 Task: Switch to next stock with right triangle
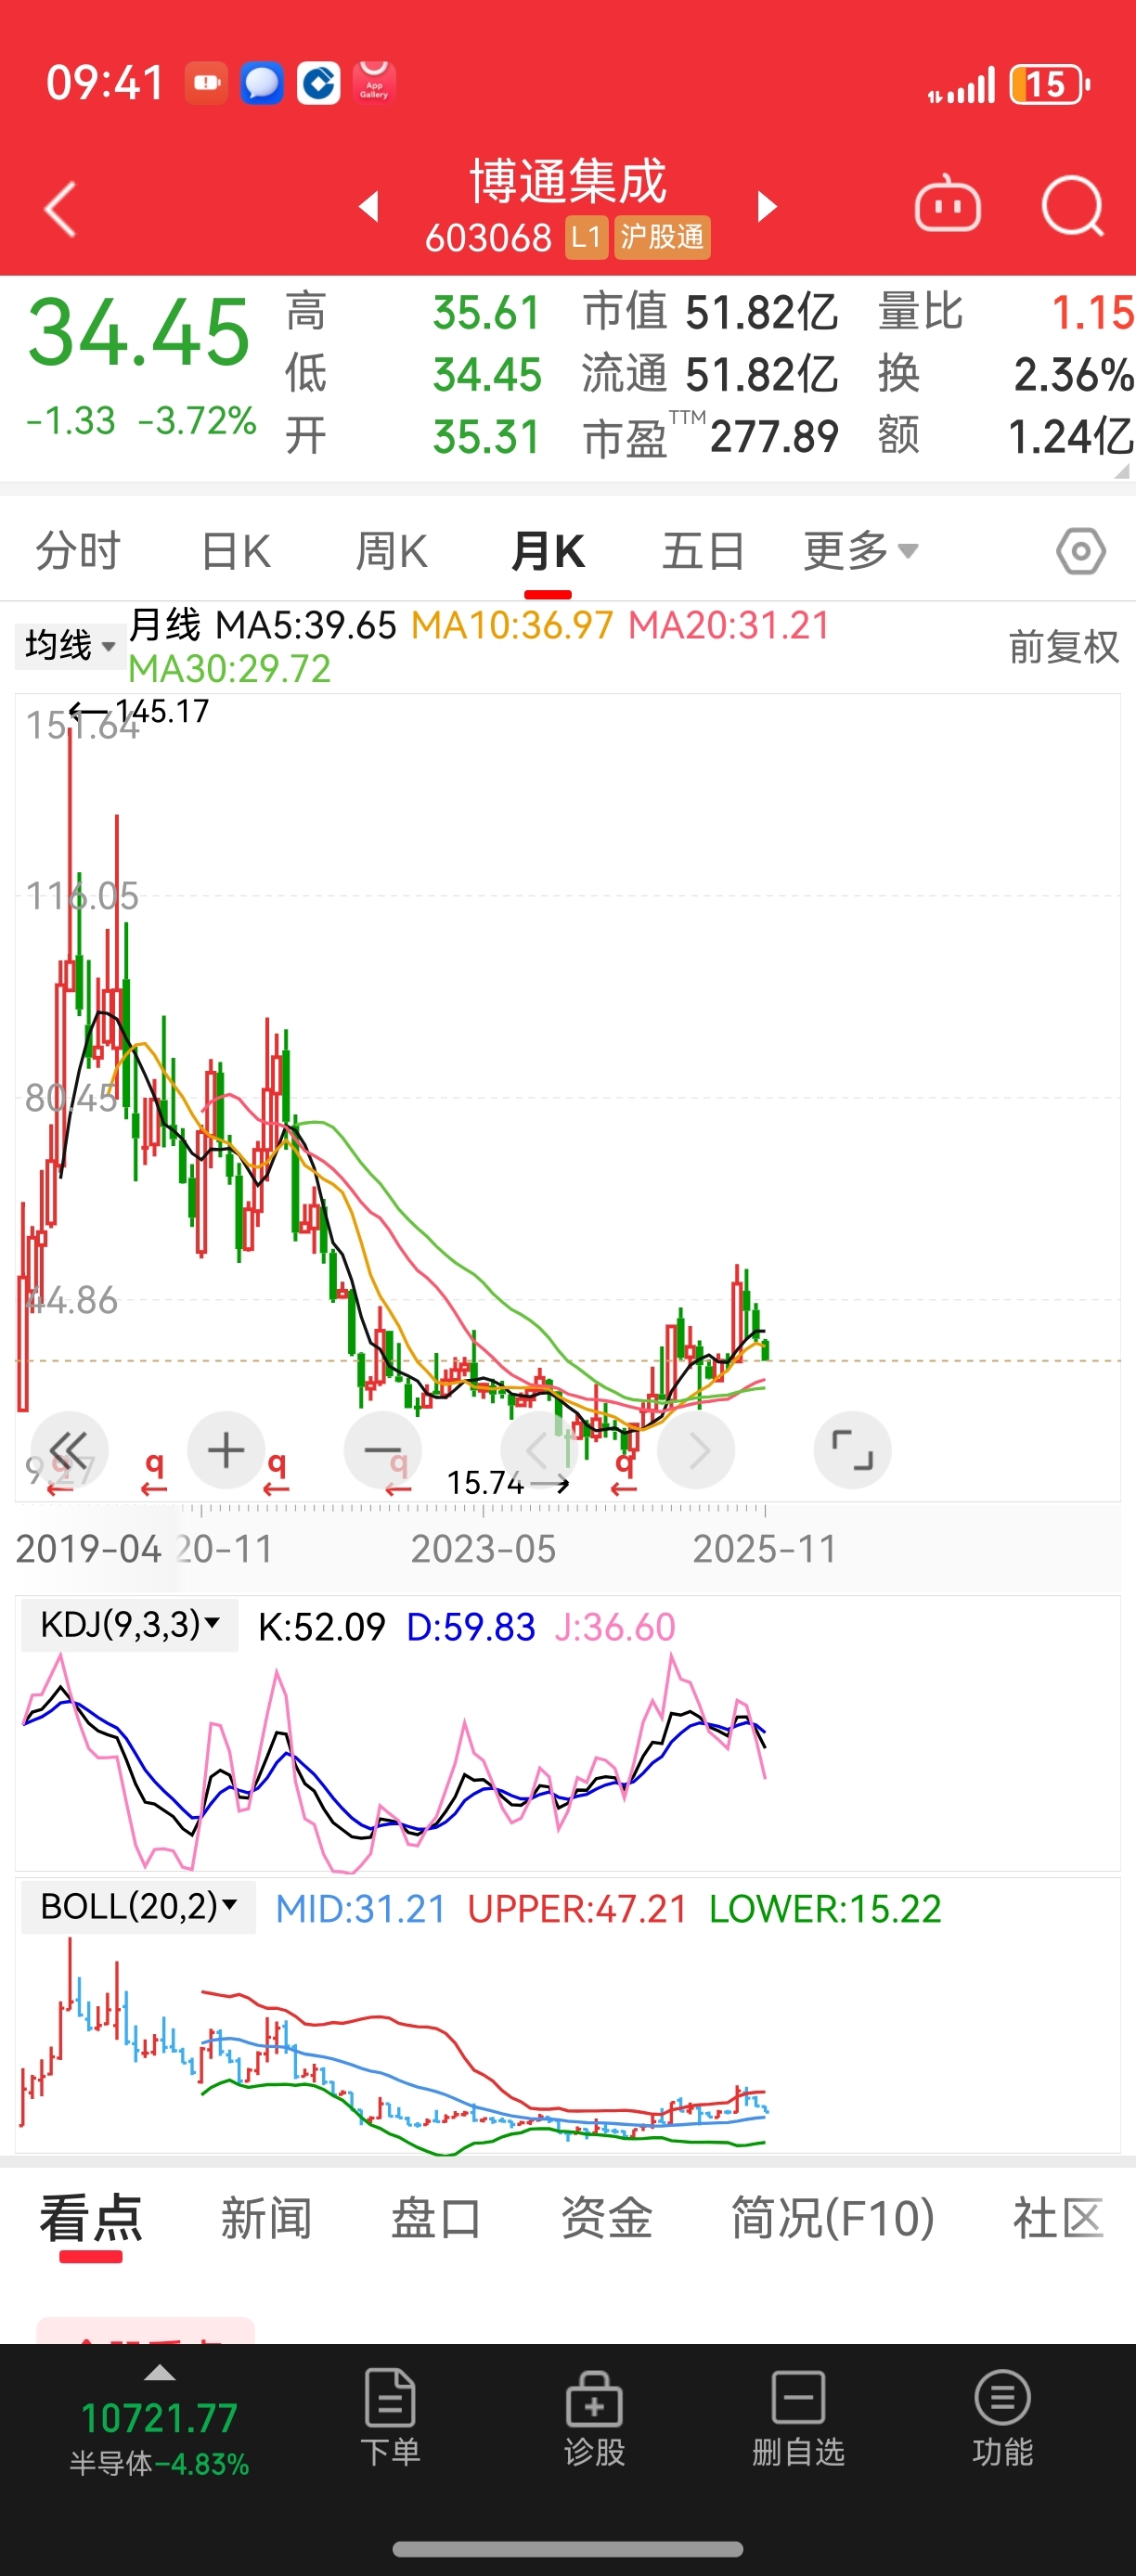coord(767,207)
